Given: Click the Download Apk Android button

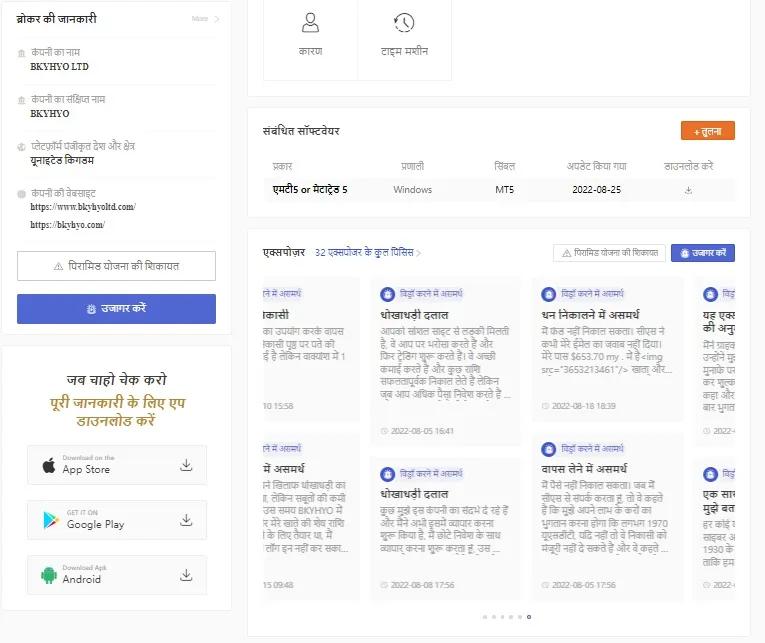Looking at the screenshot, I should click(117, 575).
